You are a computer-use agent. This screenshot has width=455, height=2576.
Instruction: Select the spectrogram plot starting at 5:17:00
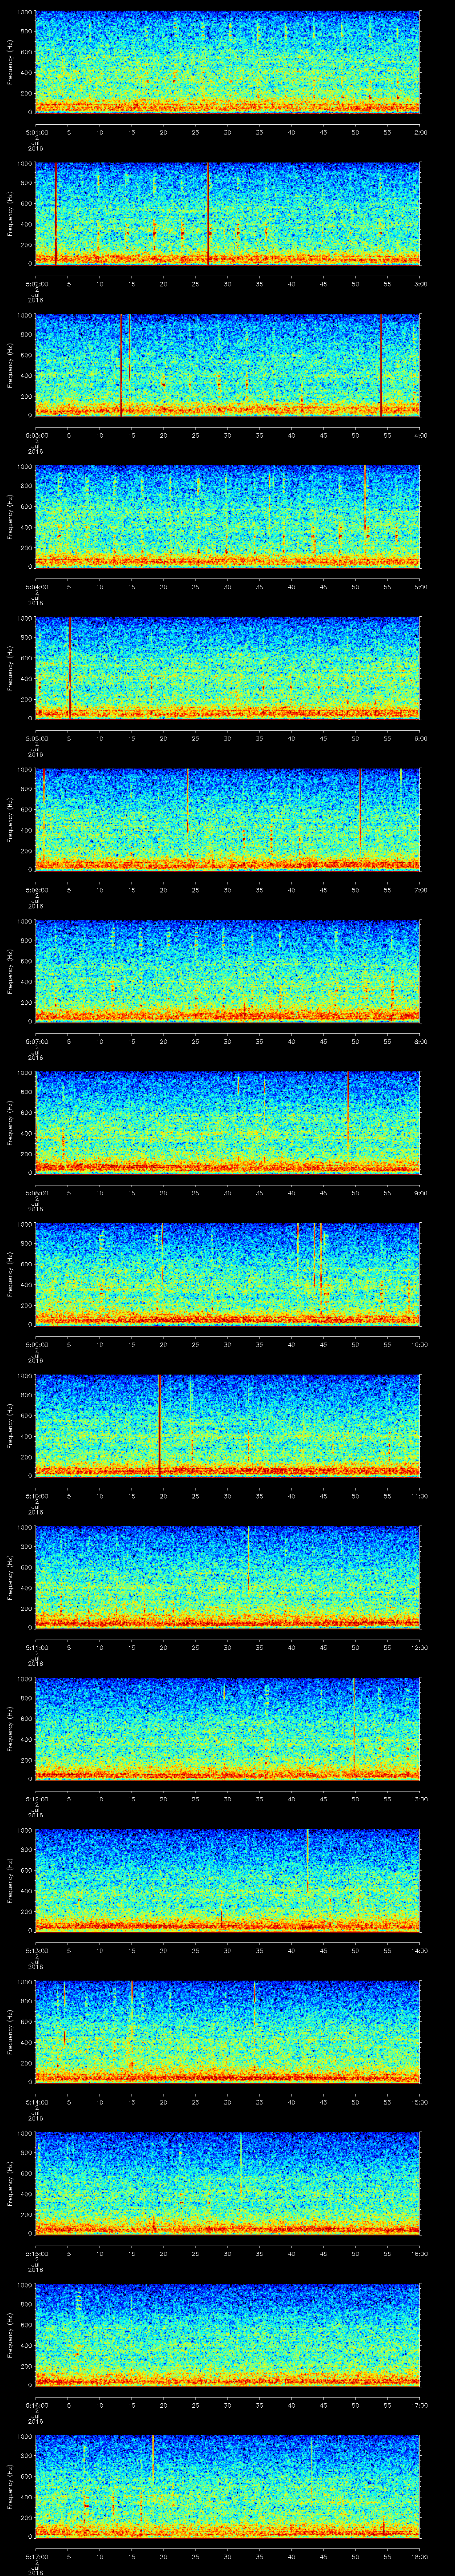pyautogui.click(x=228, y=2487)
